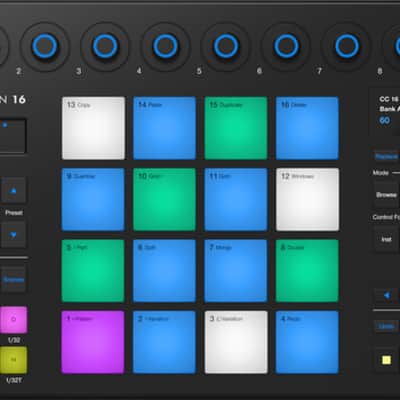Tap green pad number 5
Image resolution: width=400 pixels, height=400 pixels.
pyautogui.click(x=93, y=271)
